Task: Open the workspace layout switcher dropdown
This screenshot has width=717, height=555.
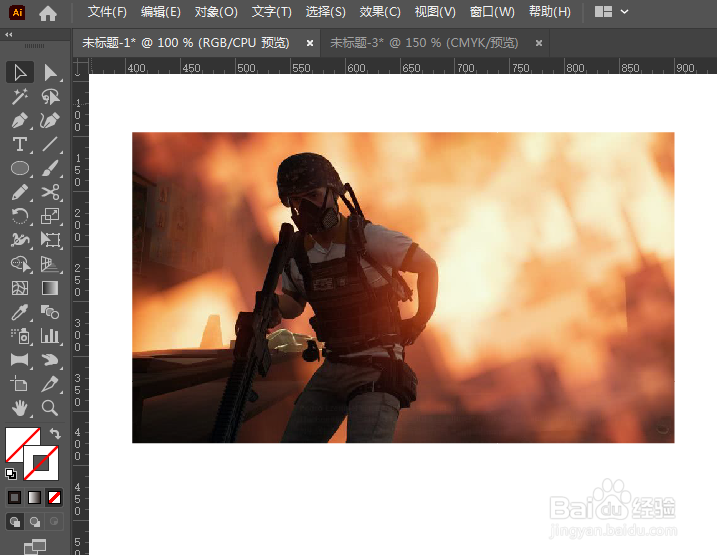Action: [612, 12]
